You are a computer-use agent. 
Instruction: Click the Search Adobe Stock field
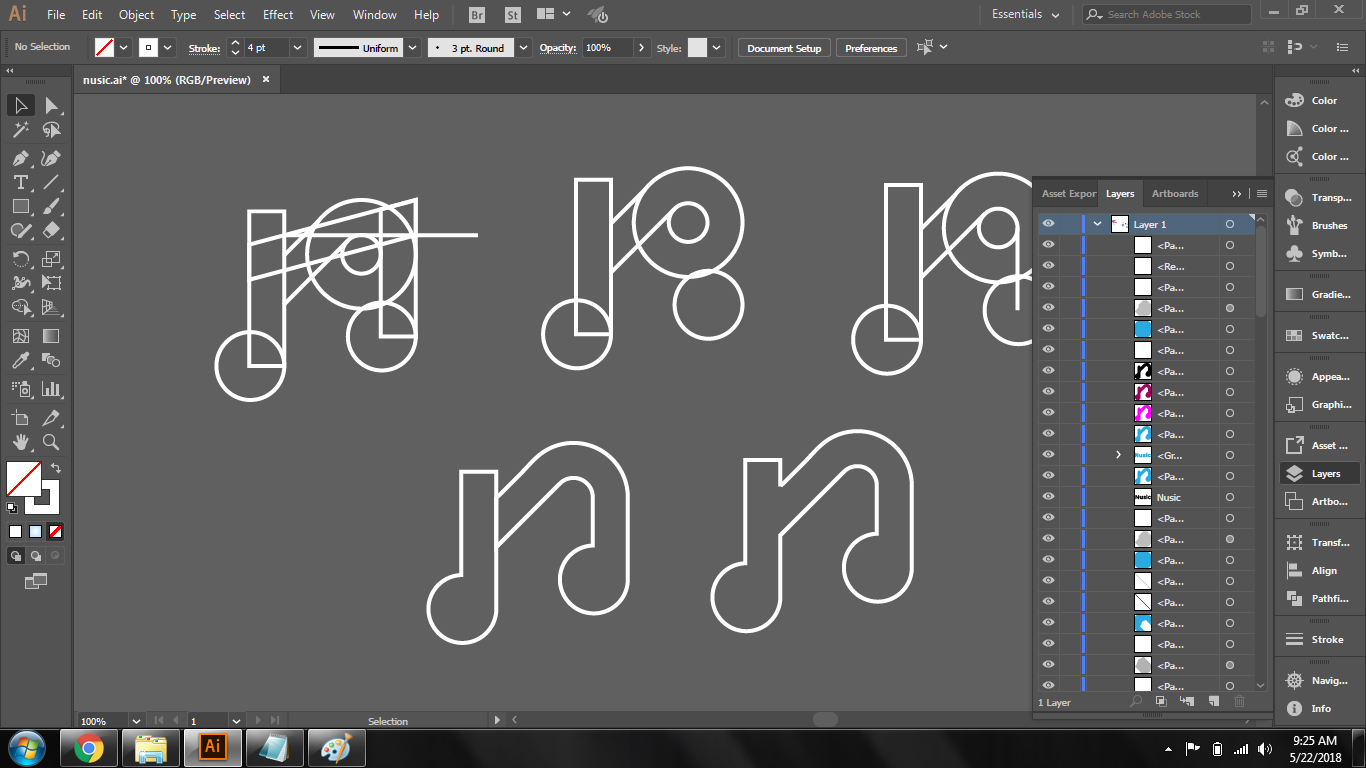[x=1166, y=15]
